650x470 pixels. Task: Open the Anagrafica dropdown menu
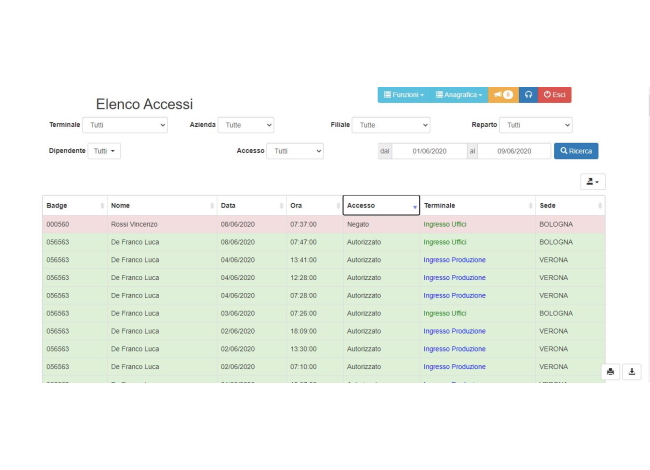(459, 95)
